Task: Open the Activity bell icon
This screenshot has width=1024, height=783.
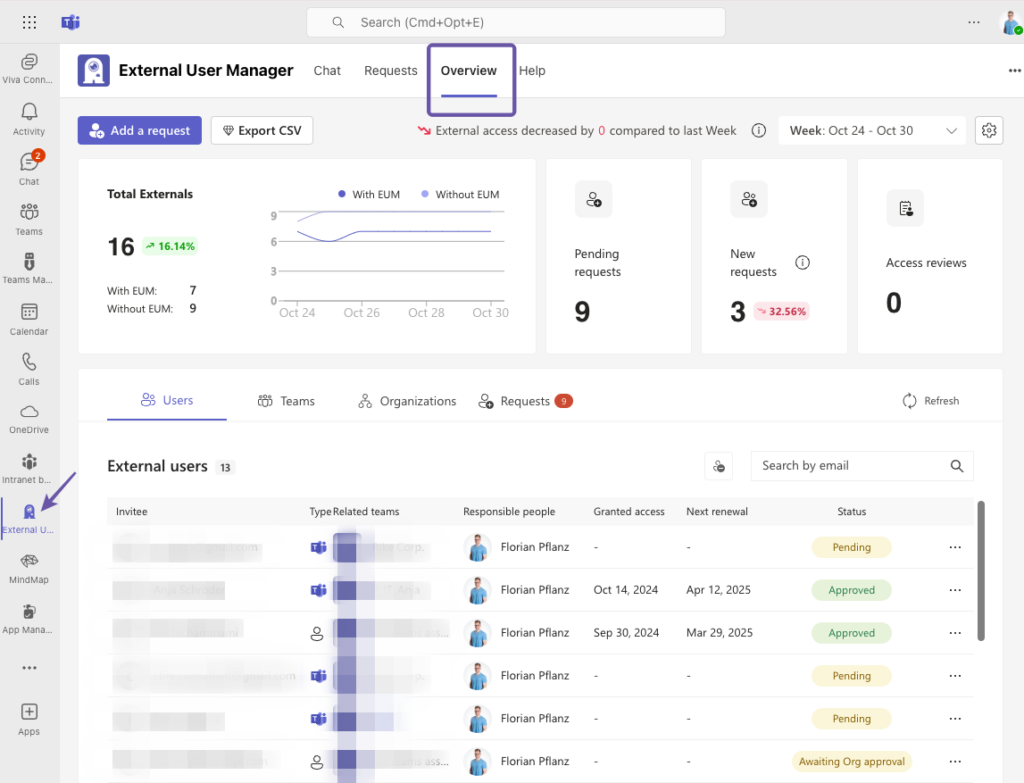Action: [x=29, y=119]
